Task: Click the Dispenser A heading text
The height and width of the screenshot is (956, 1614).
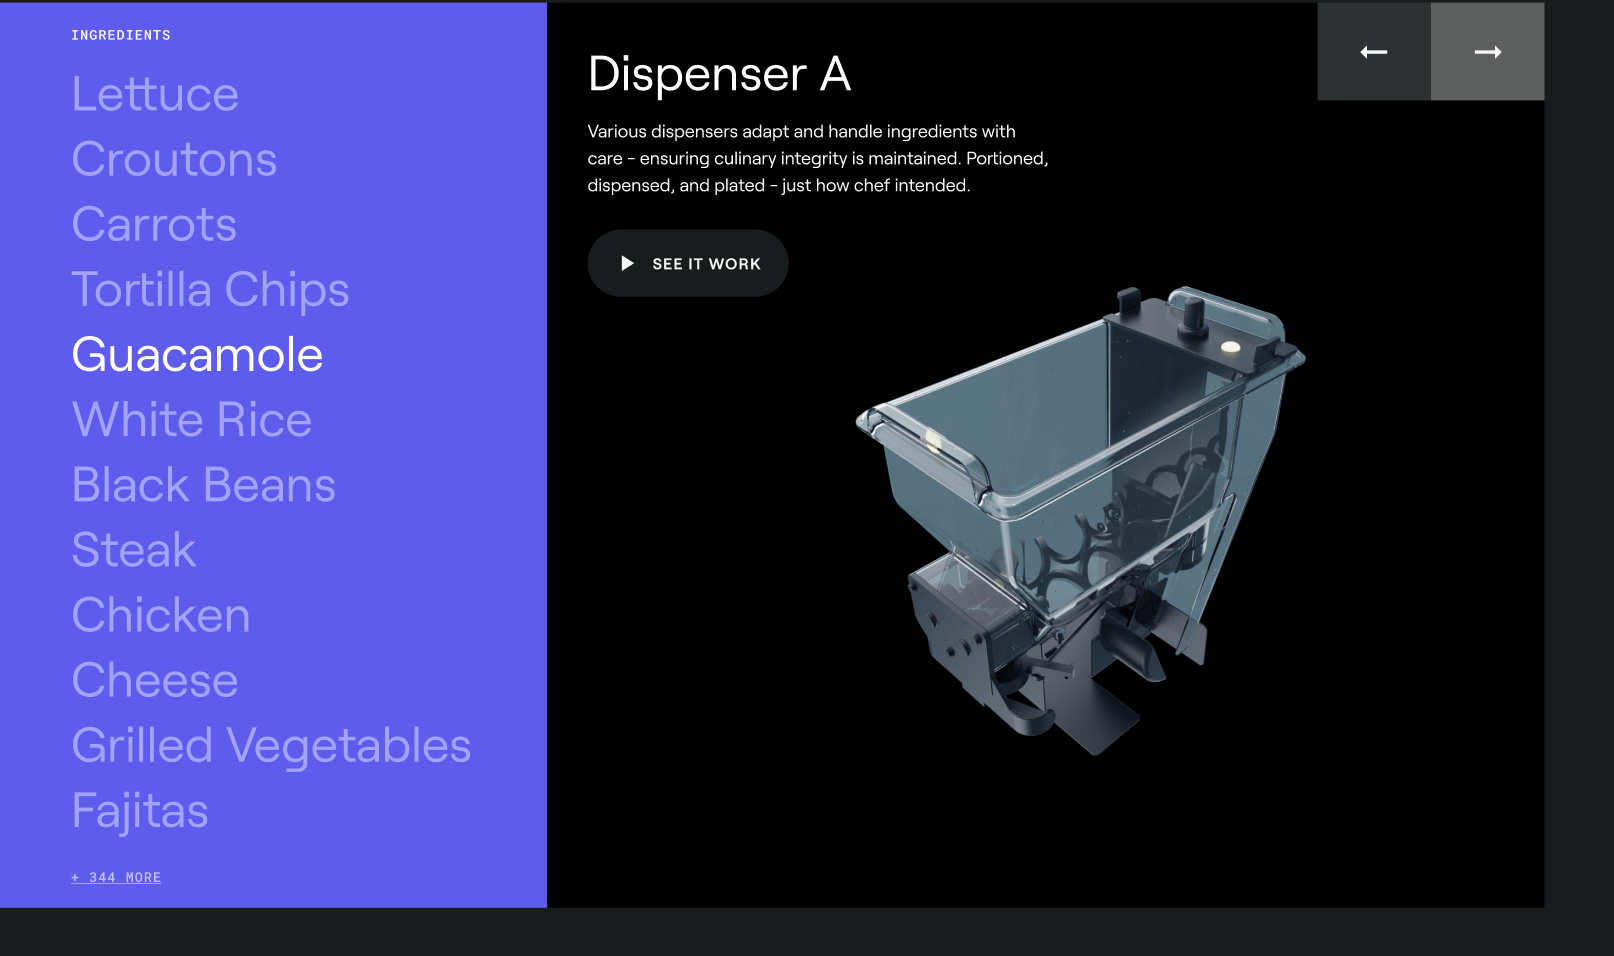Action: (x=719, y=74)
